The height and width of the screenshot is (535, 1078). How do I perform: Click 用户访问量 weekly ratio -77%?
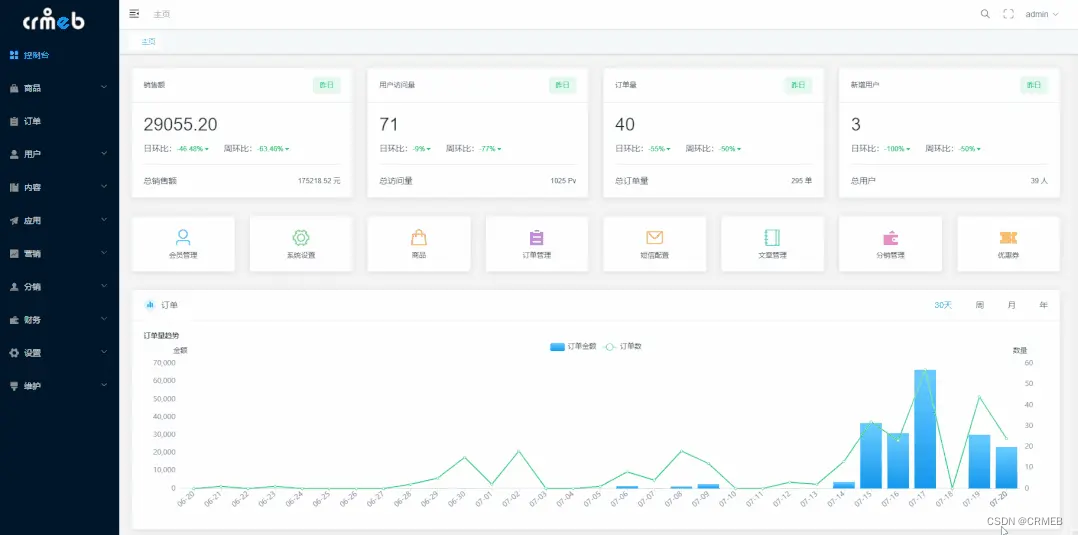tap(491, 149)
